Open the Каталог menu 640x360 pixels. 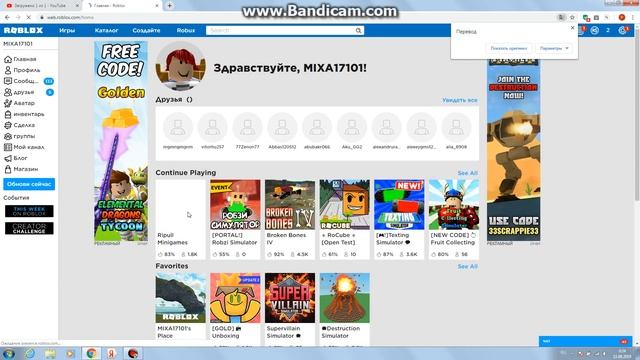tap(106, 31)
